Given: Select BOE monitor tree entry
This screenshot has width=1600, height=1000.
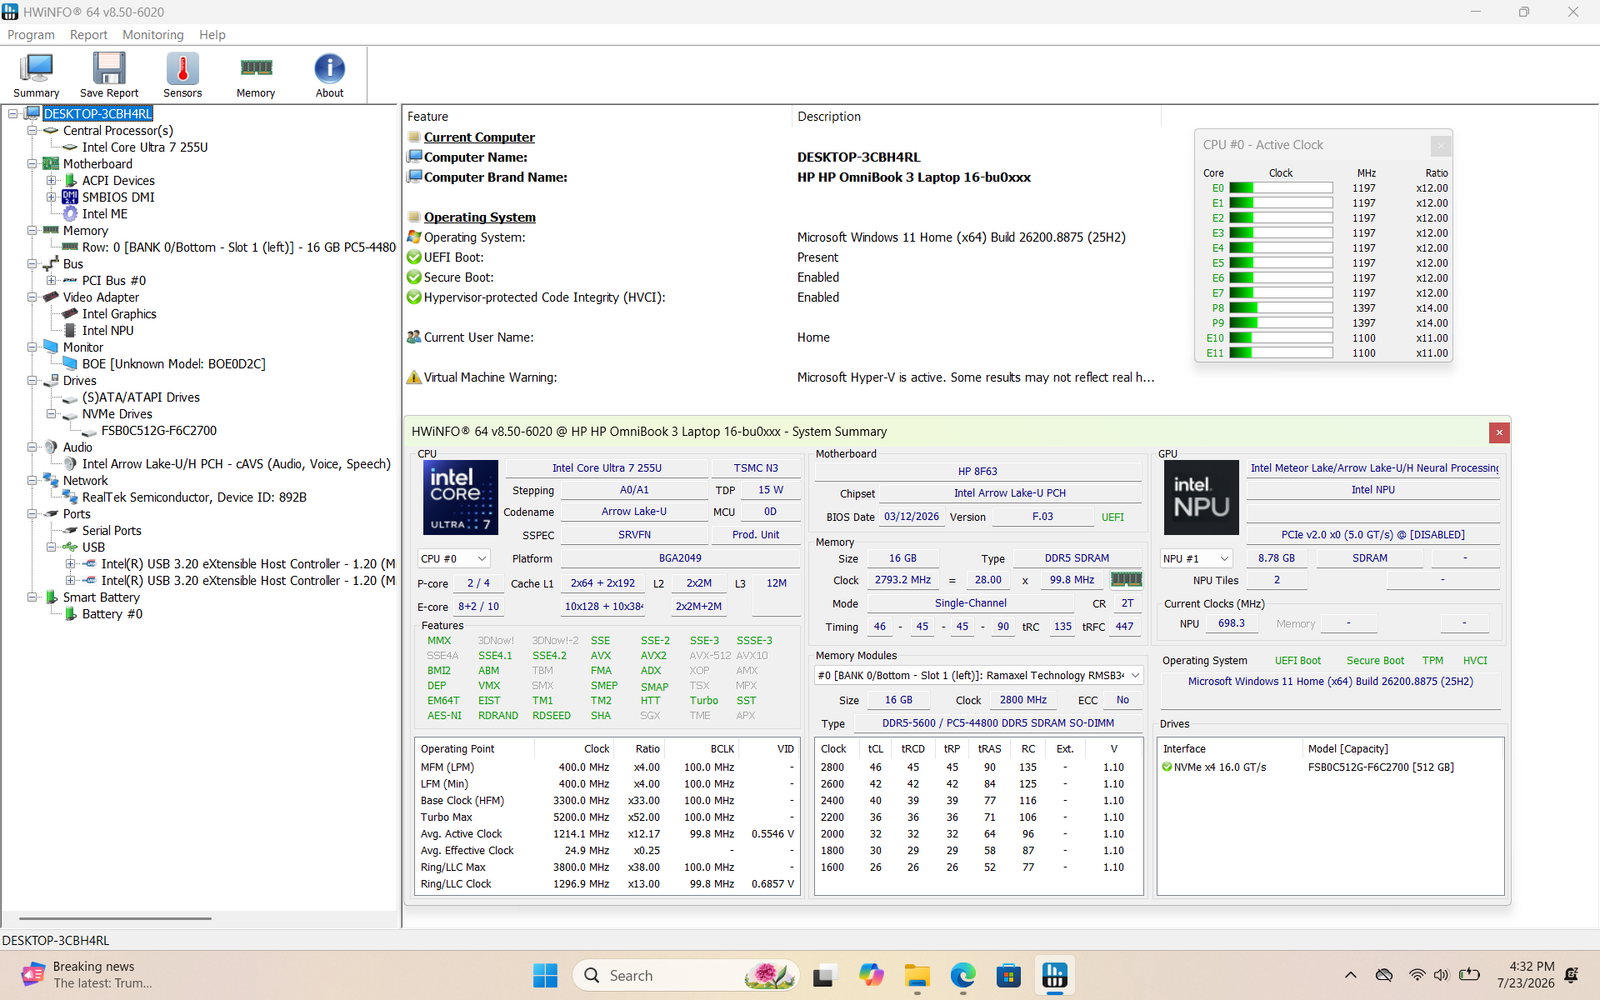Looking at the screenshot, I should pyautogui.click(x=174, y=364).
